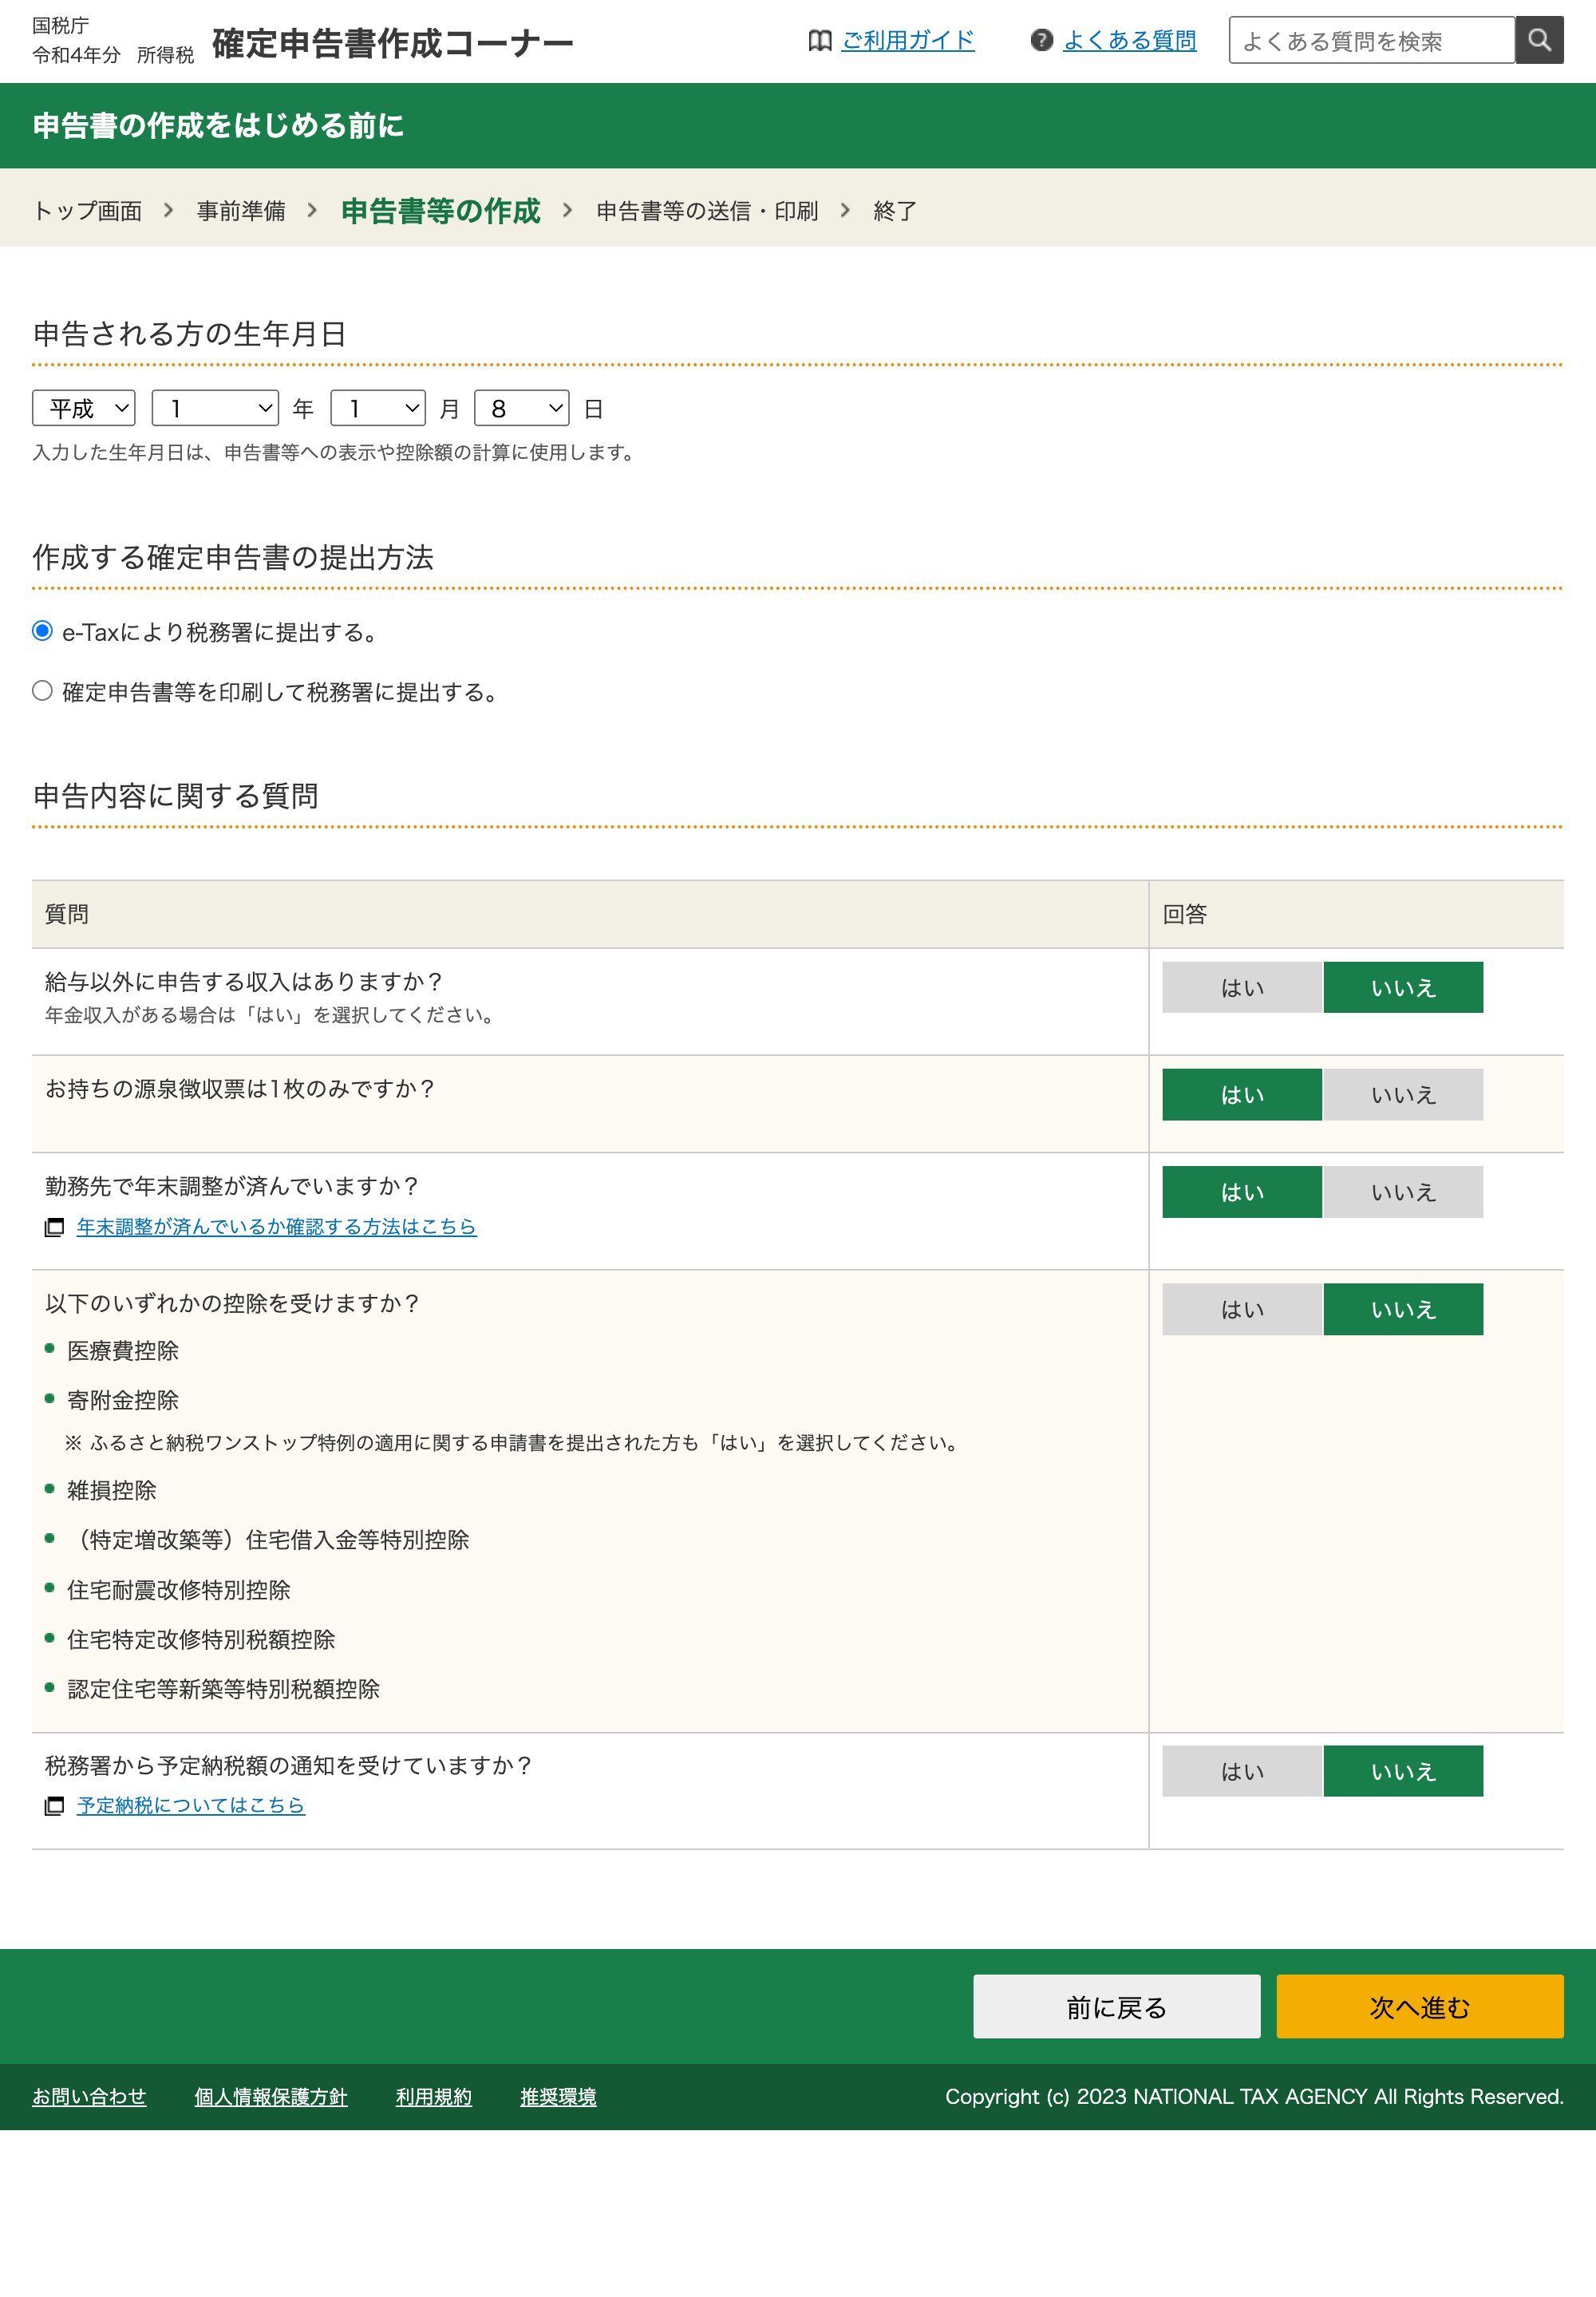This screenshot has width=1596, height=2297.
Task: Open the era dropdown showing 平成
Action: click(84, 408)
